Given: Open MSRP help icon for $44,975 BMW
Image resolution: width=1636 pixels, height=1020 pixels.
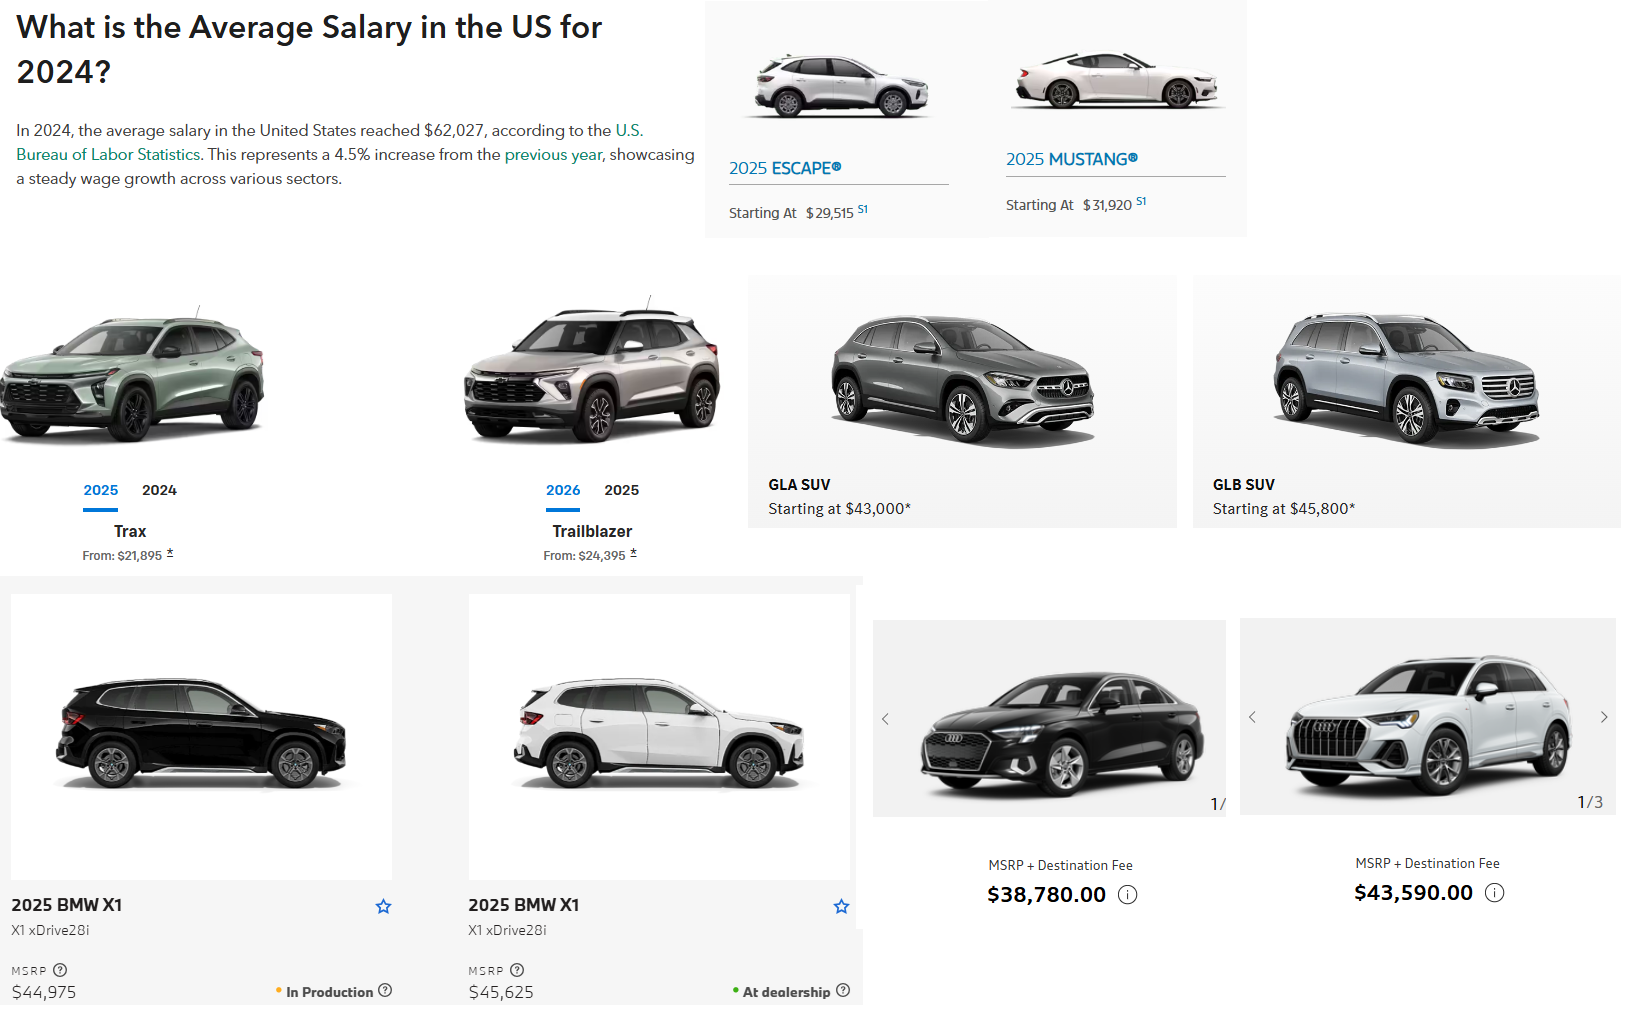Looking at the screenshot, I should tap(60, 970).
